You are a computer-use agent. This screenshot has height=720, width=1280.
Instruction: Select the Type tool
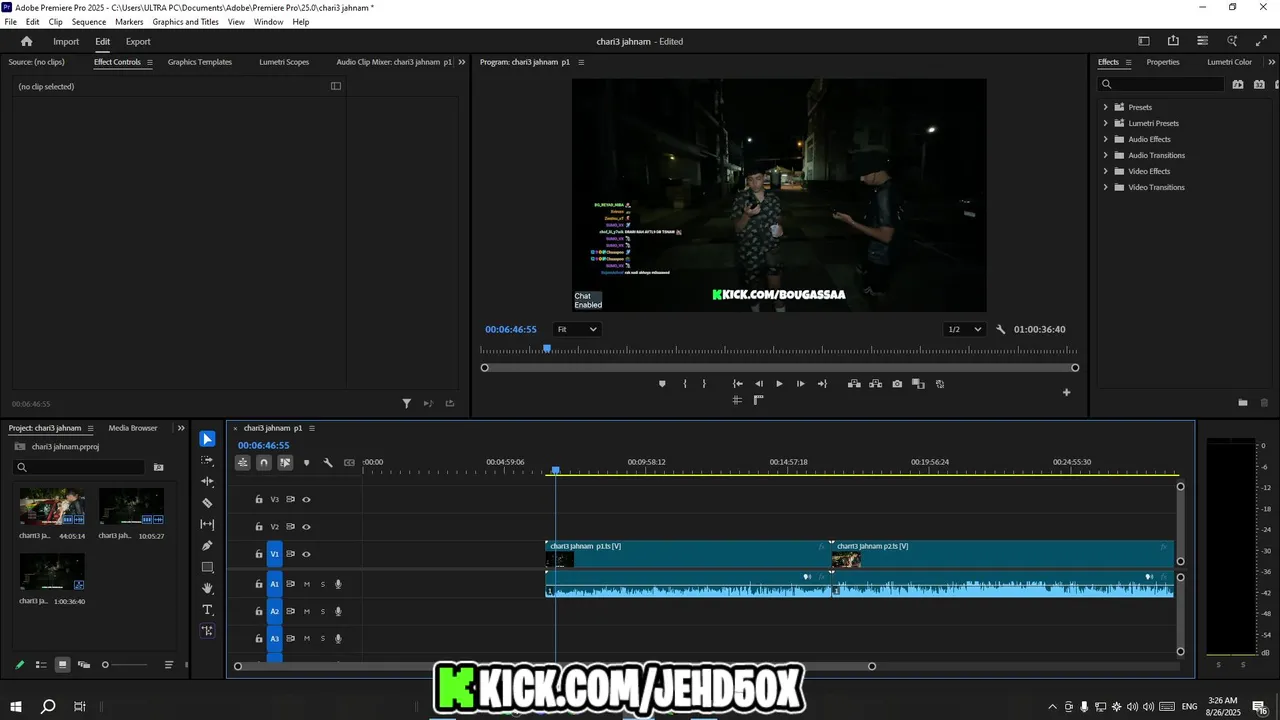point(207,609)
